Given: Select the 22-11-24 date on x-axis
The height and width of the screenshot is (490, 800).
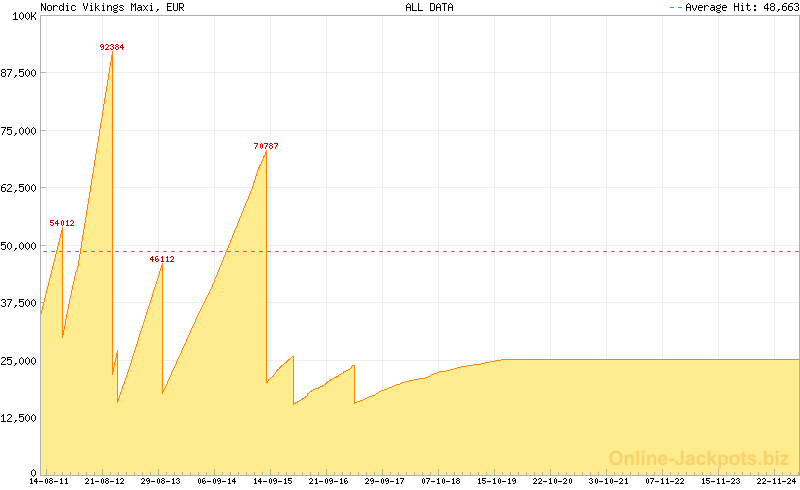Looking at the screenshot, I should click(x=777, y=481).
